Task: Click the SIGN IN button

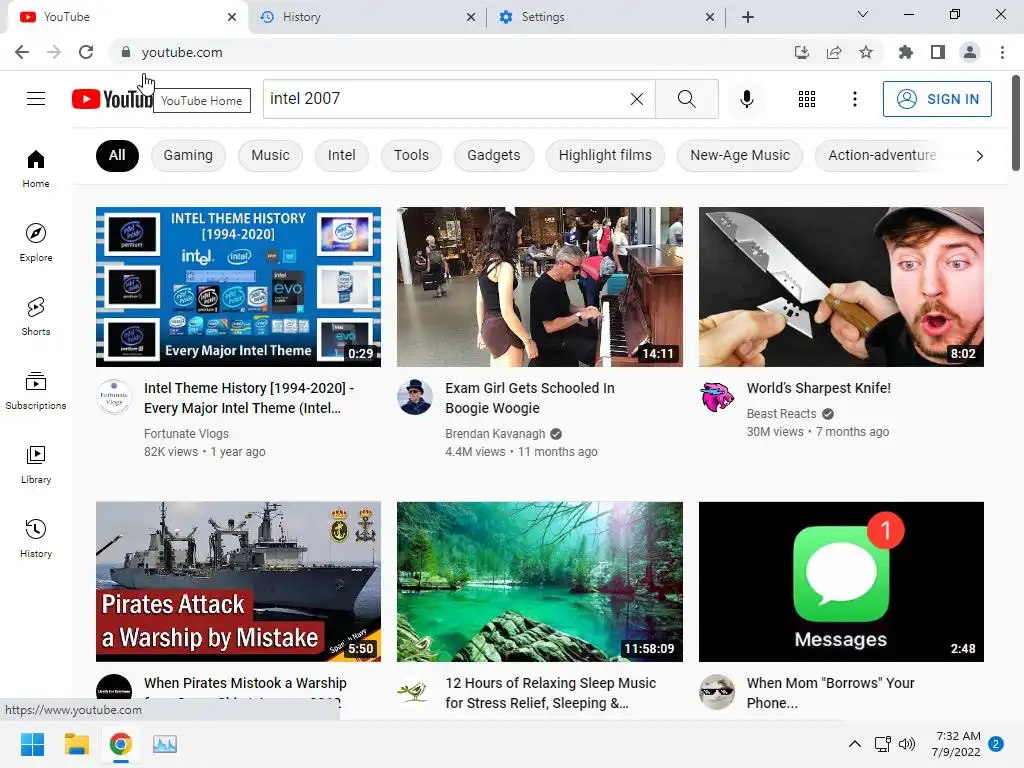Action: point(936,99)
